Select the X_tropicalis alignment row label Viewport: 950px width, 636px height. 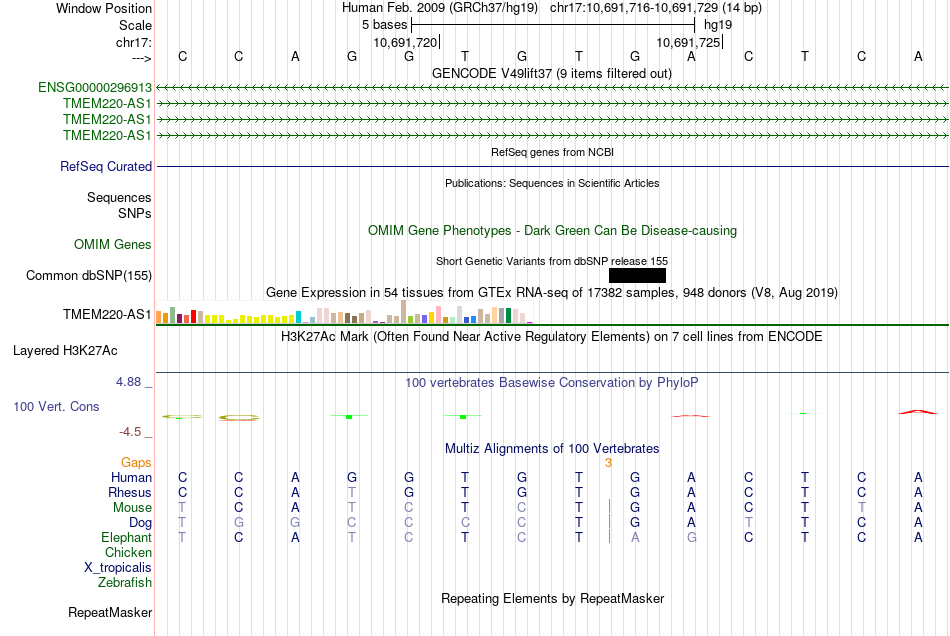[x=118, y=568]
